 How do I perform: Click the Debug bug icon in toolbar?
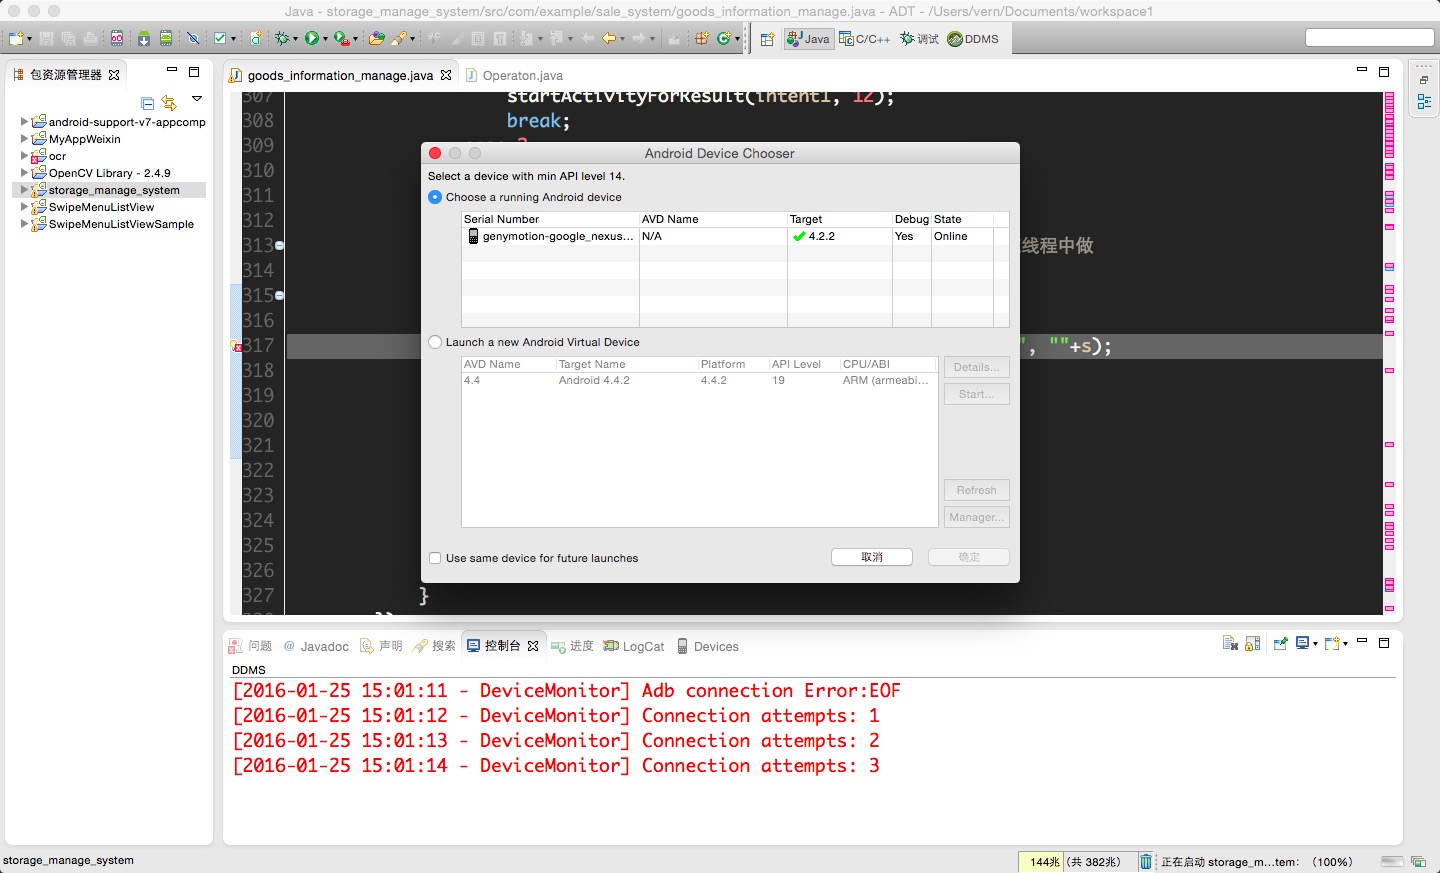pyautogui.click(x=282, y=38)
